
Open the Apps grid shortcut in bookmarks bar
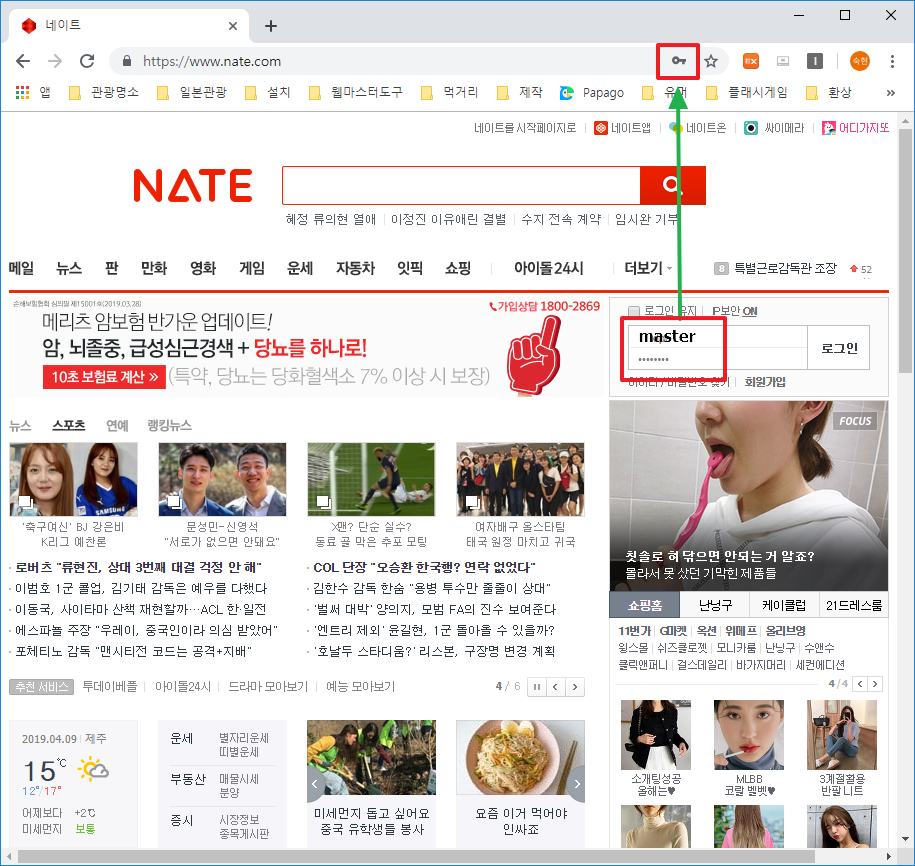[x=22, y=92]
